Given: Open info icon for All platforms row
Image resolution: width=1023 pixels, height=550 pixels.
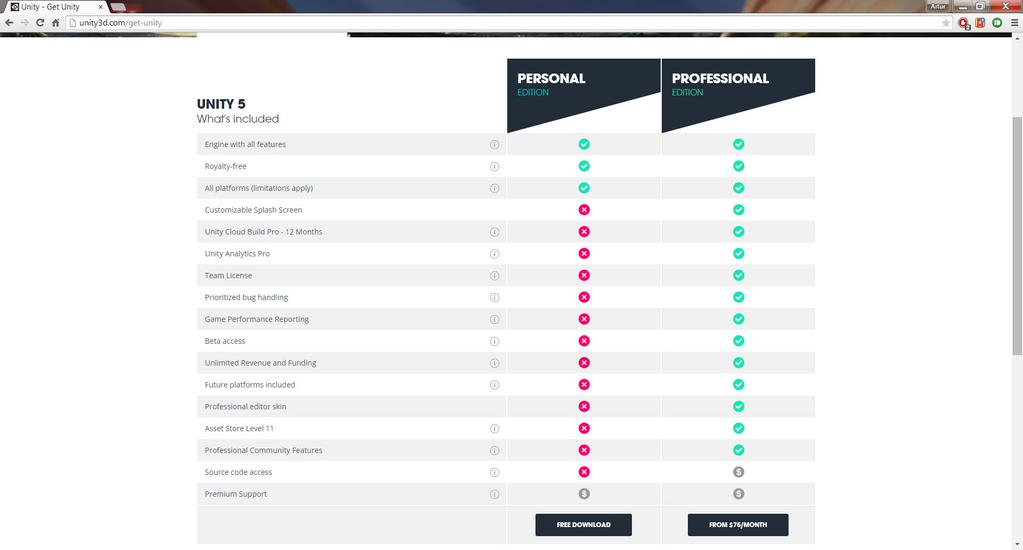Looking at the screenshot, I should tap(495, 189).
